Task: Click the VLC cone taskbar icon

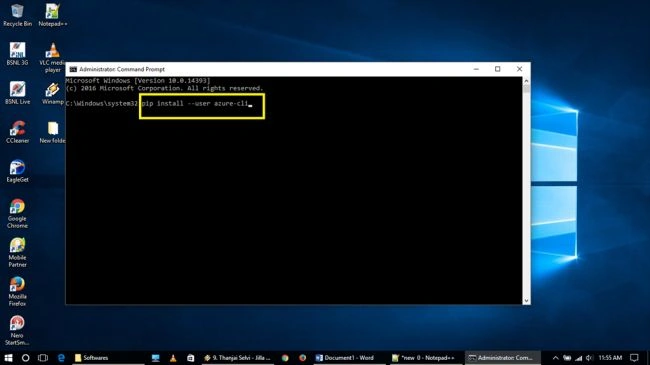Action: click(x=173, y=358)
